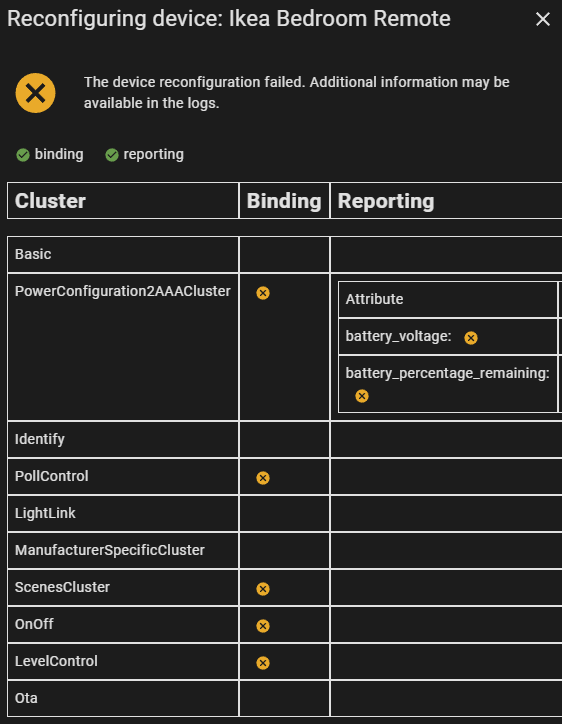Screen dimensions: 562x724
Task: Click the green check beside reporting
Action: pyautogui.click(x=112, y=155)
